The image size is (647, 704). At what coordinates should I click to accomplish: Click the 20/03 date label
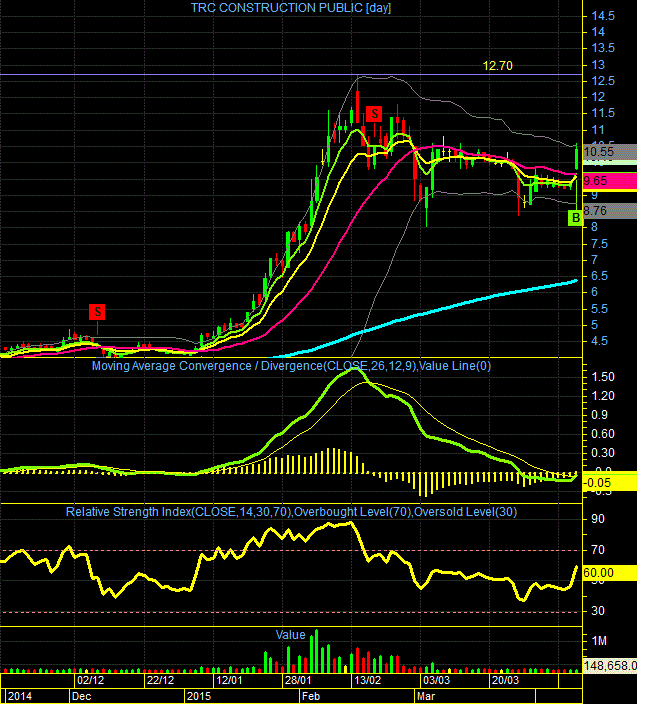click(x=505, y=680)
